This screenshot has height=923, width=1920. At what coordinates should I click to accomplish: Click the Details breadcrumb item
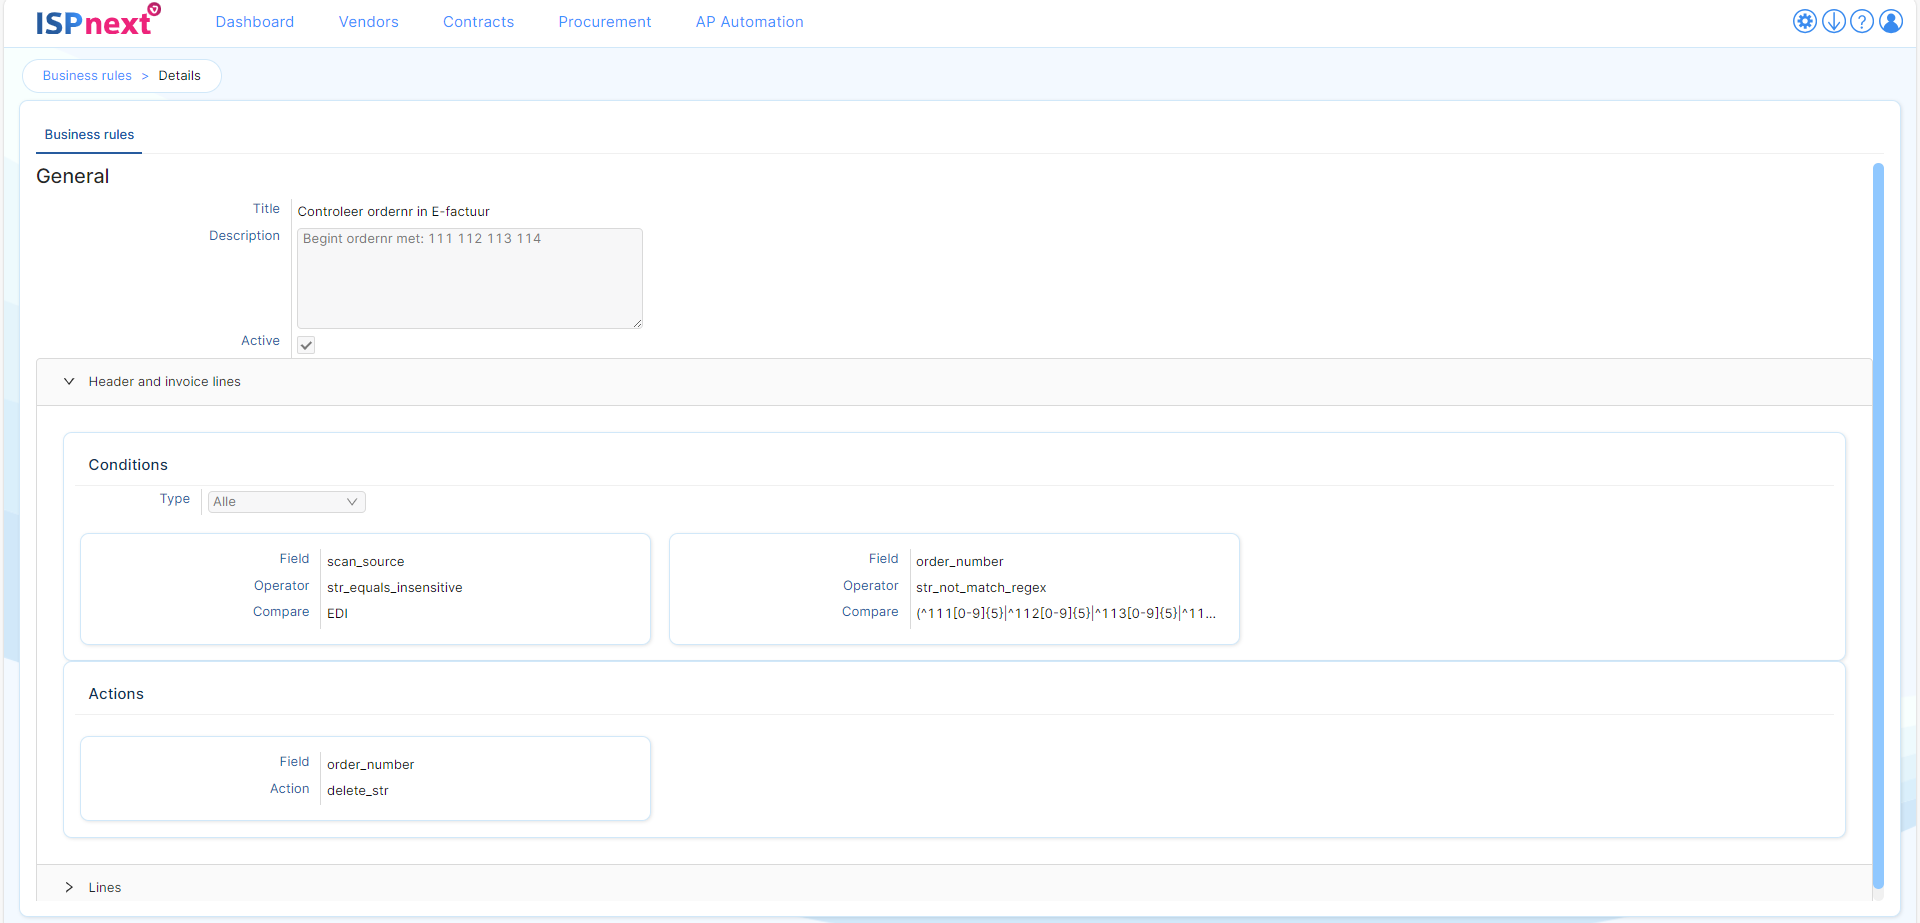coord(179,76)
